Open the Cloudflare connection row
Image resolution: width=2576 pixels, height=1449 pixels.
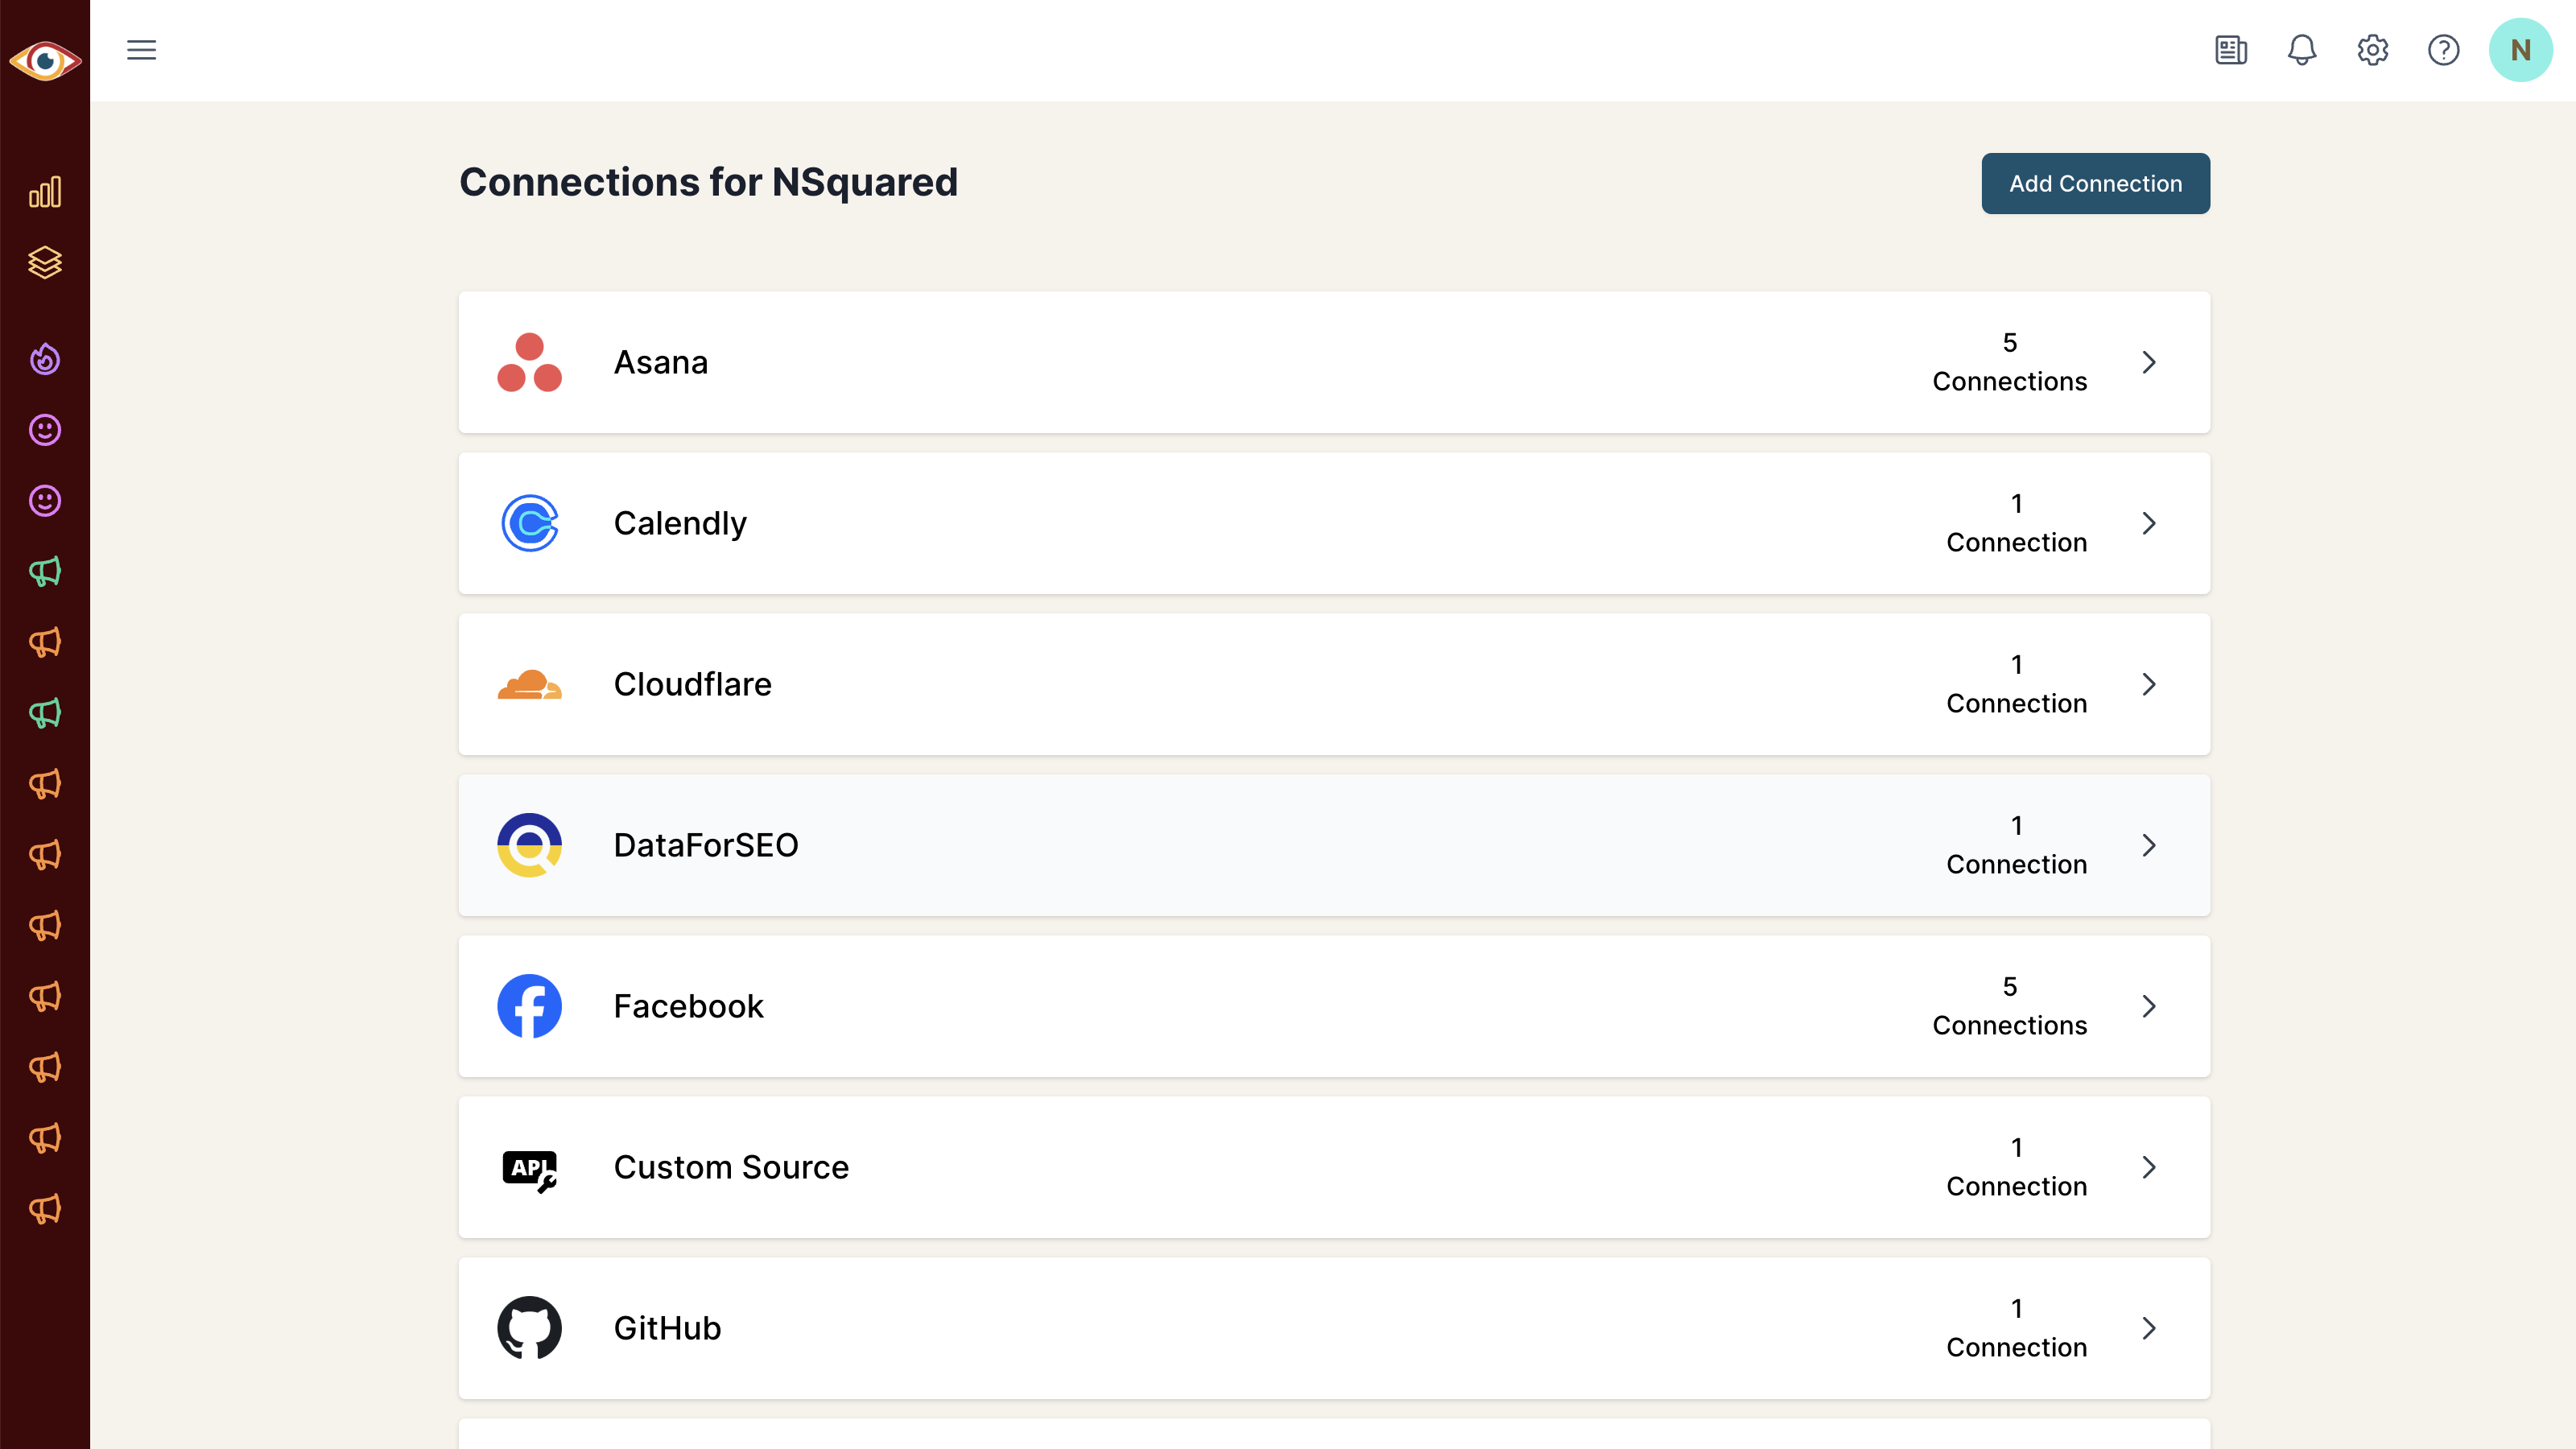point(1334,684)
